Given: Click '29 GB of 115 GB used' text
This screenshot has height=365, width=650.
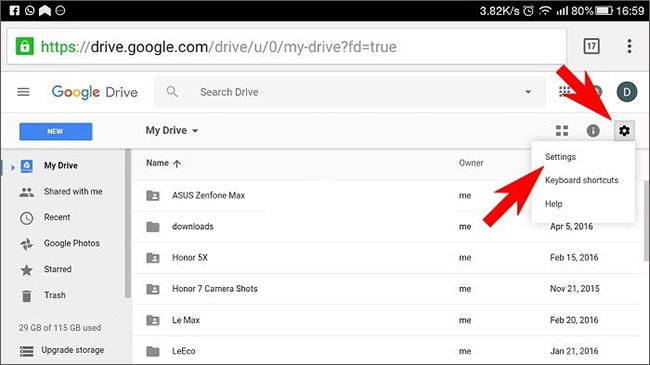Looking at the screenshot, I should click(60, 328).
